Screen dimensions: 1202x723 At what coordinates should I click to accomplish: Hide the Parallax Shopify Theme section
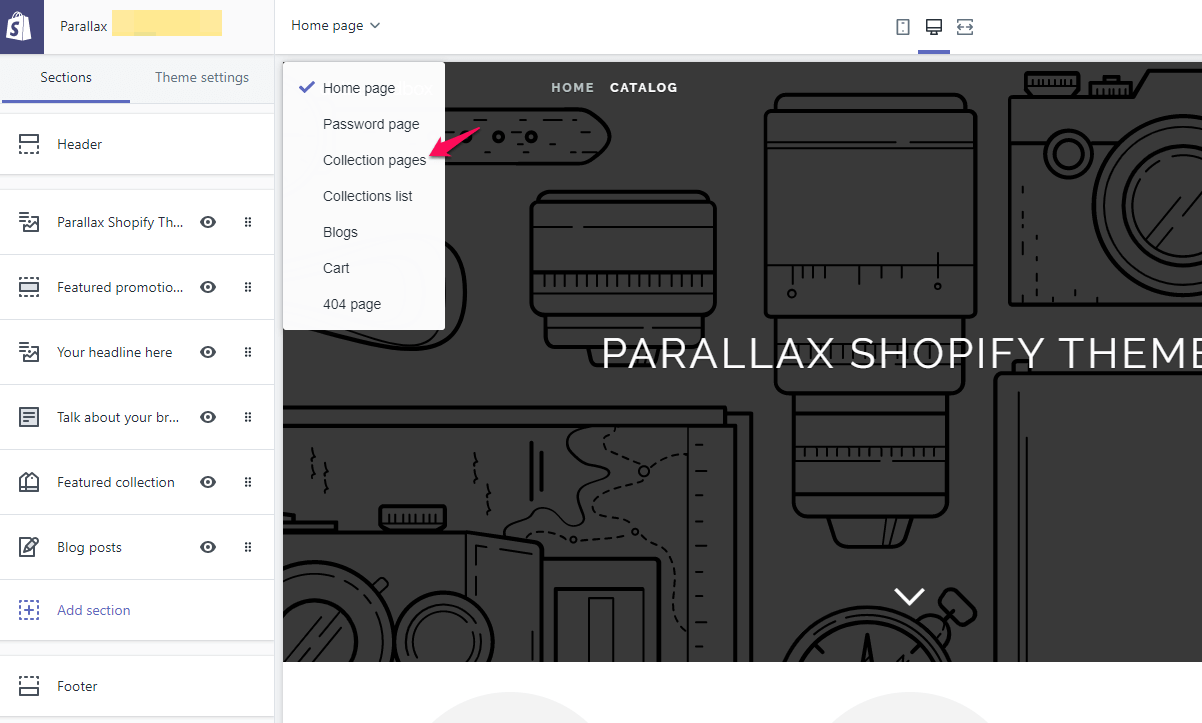208,222
